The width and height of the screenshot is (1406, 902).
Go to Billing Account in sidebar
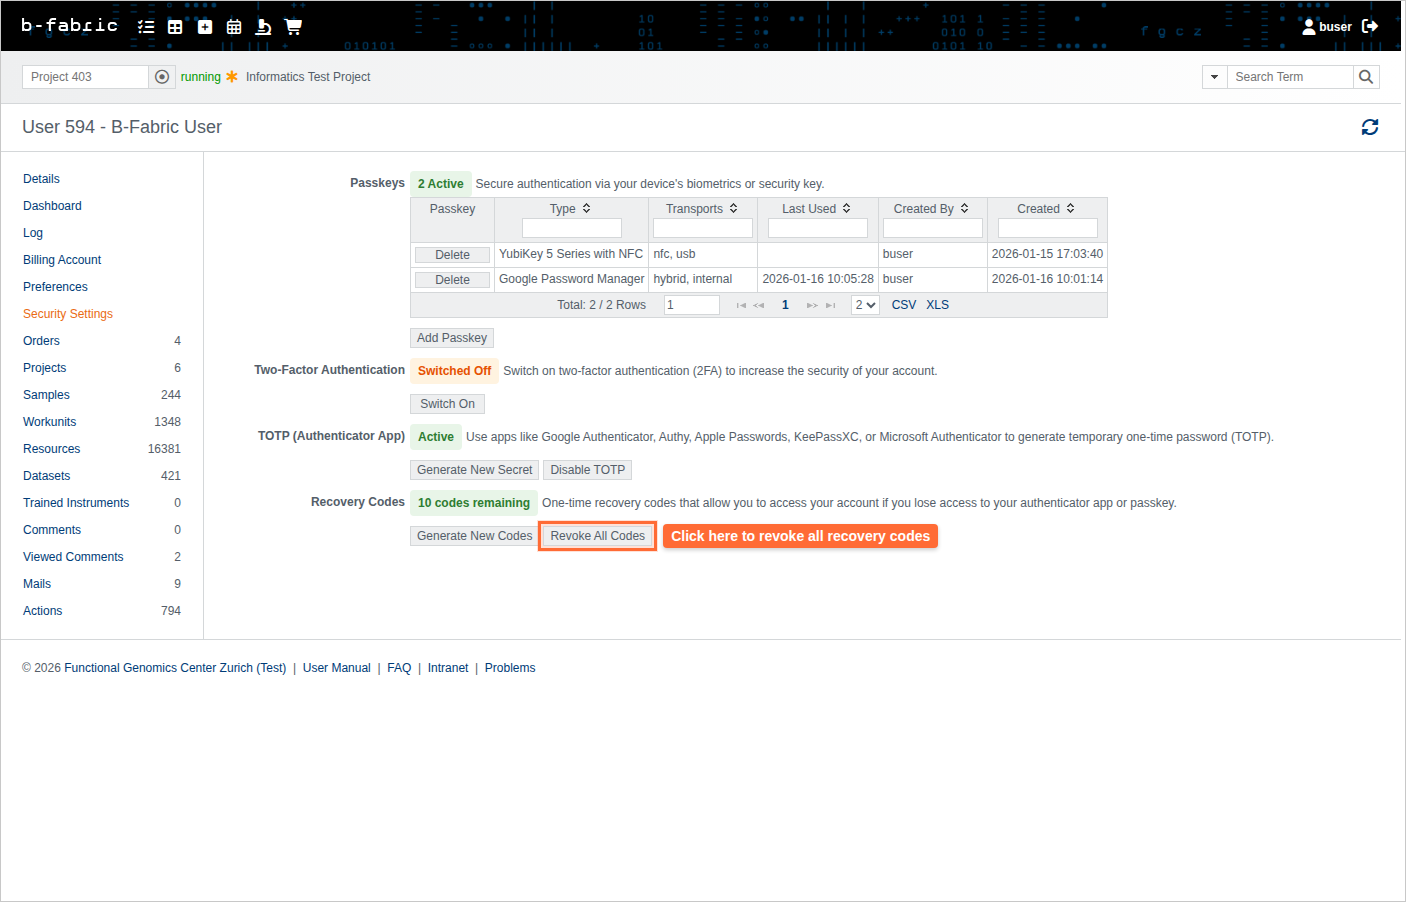click(62, 260)
